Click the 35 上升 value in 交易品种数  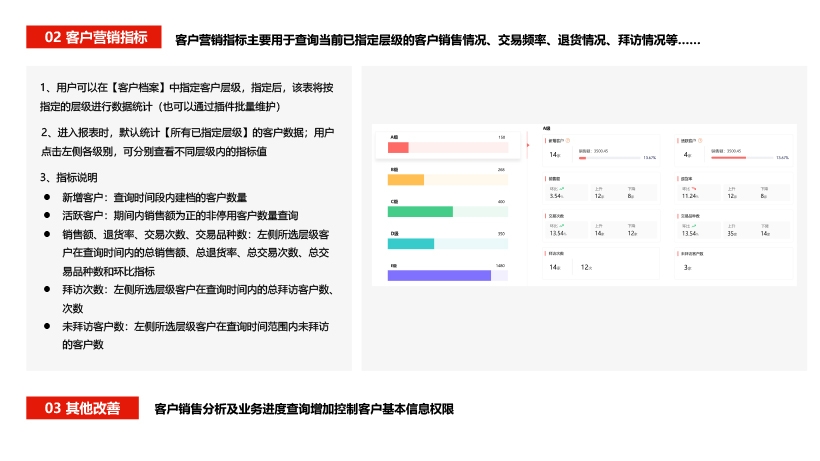coord(732,233)
